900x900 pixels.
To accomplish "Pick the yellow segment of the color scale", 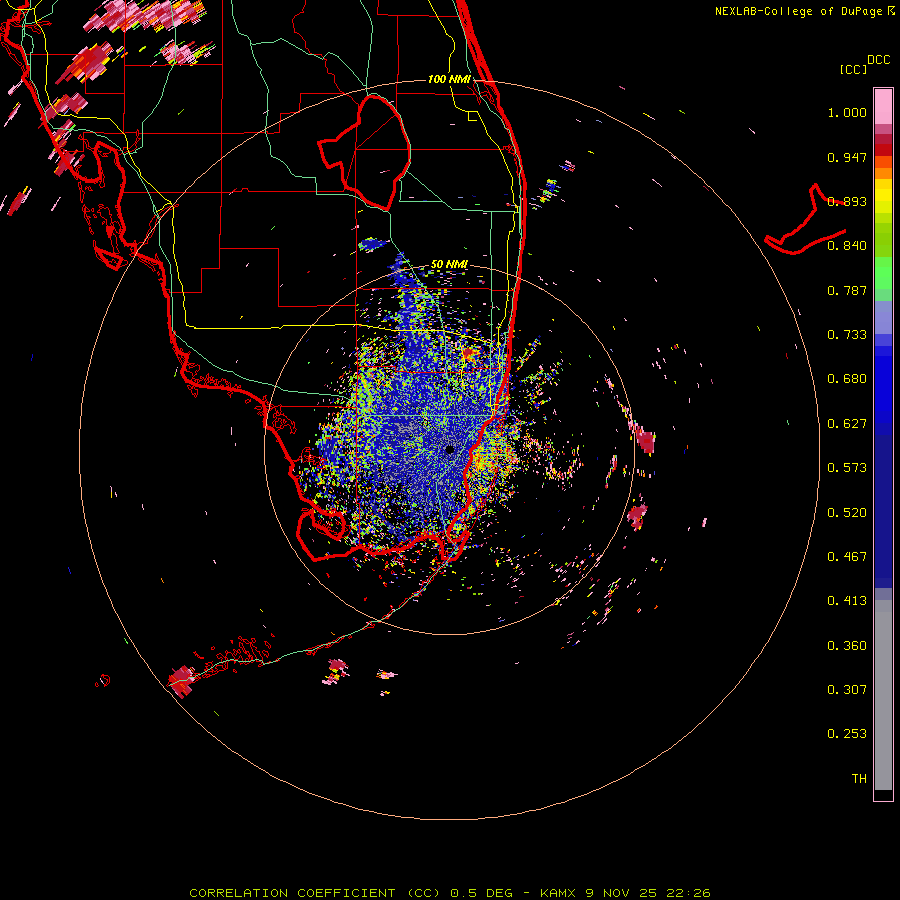I will coord(883,198).
